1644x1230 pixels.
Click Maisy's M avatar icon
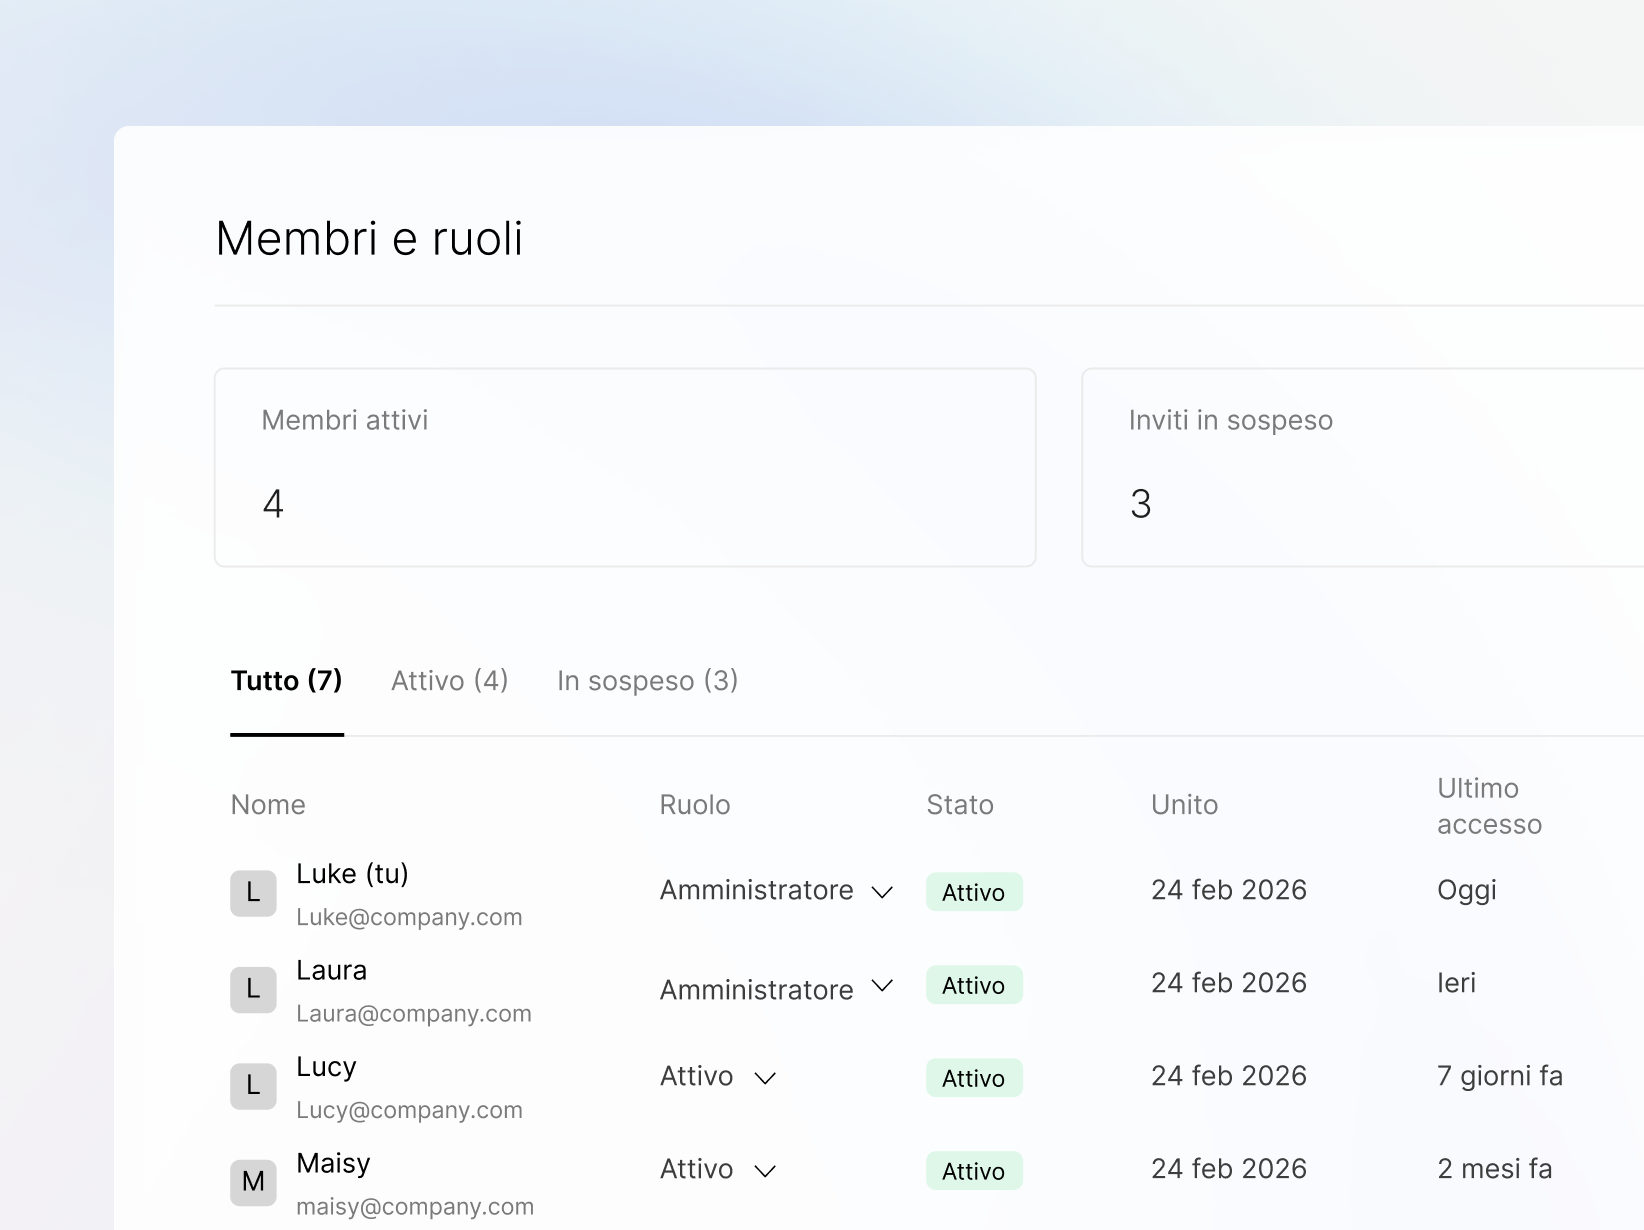pos(254,1183)
